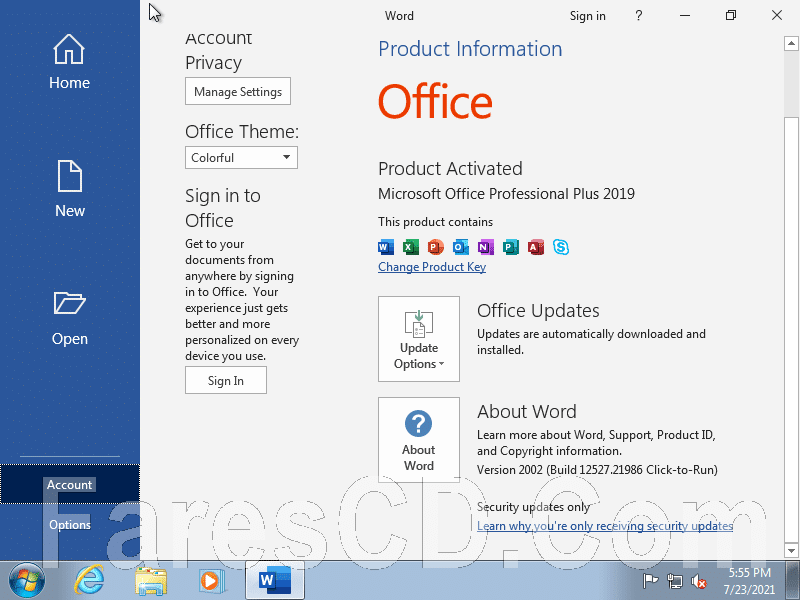This screenshot has height=600, width=800.
Task: Open link about receiving security updates only
Action: pos(605,526)
